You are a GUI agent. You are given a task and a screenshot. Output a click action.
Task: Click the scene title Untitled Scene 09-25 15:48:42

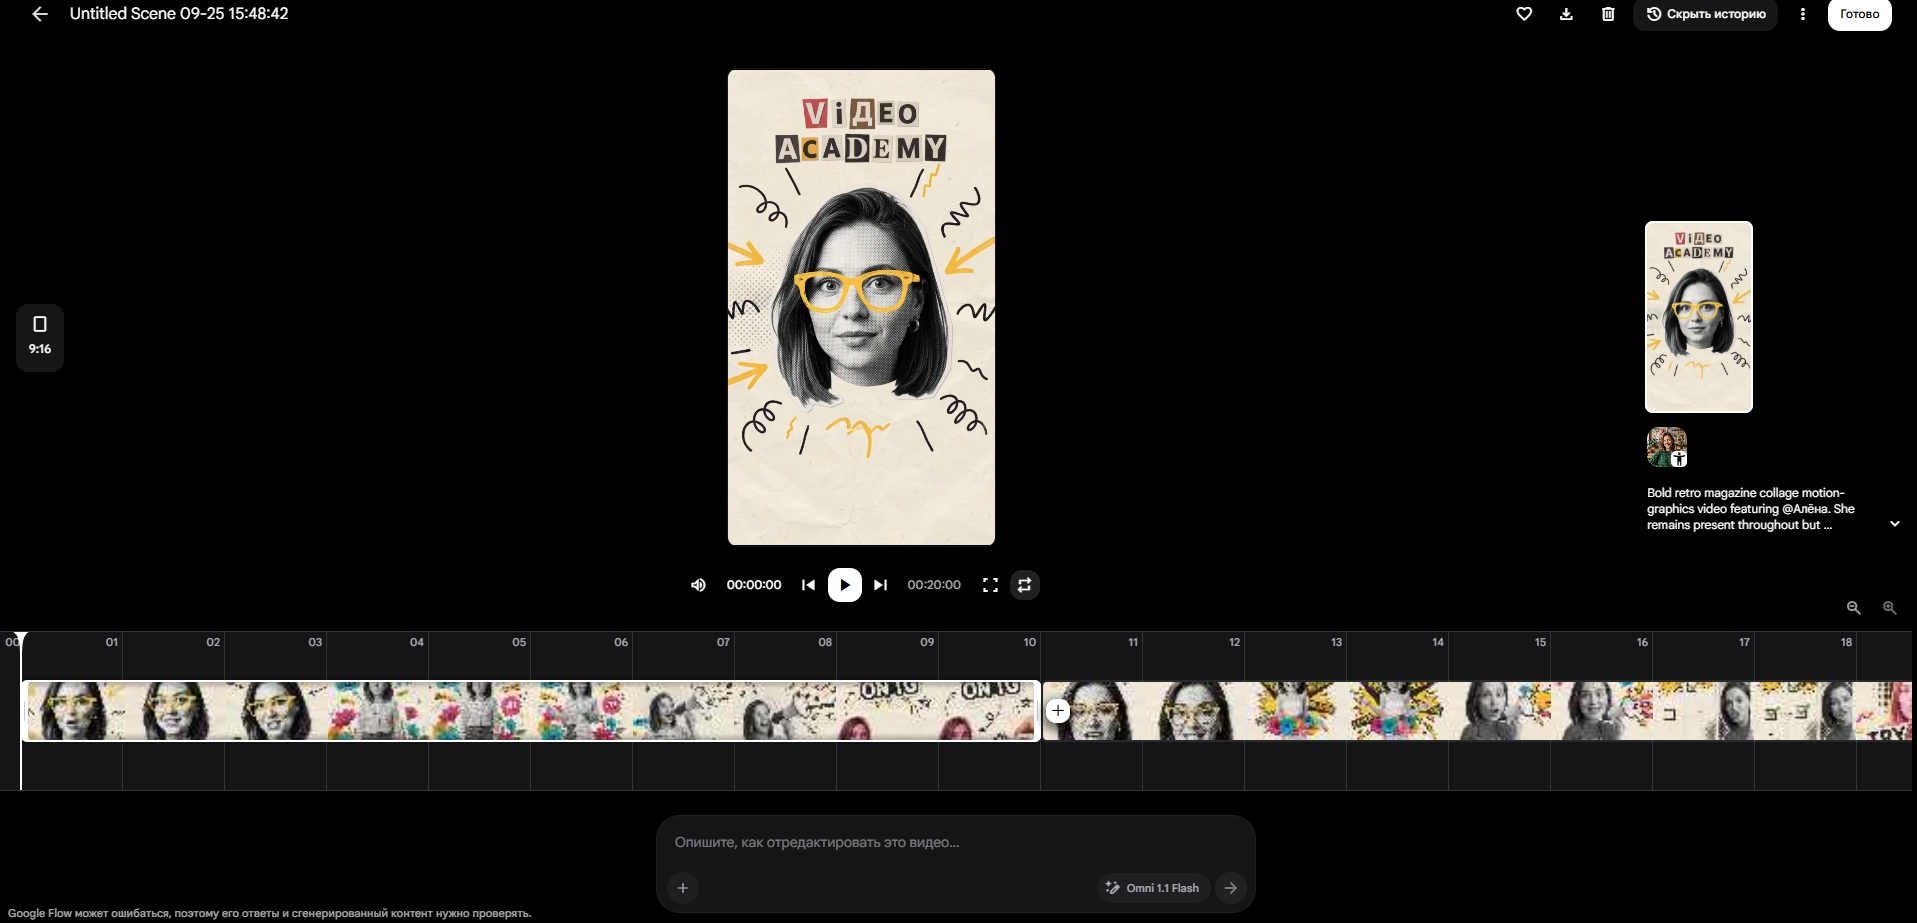tap(179, 14)
